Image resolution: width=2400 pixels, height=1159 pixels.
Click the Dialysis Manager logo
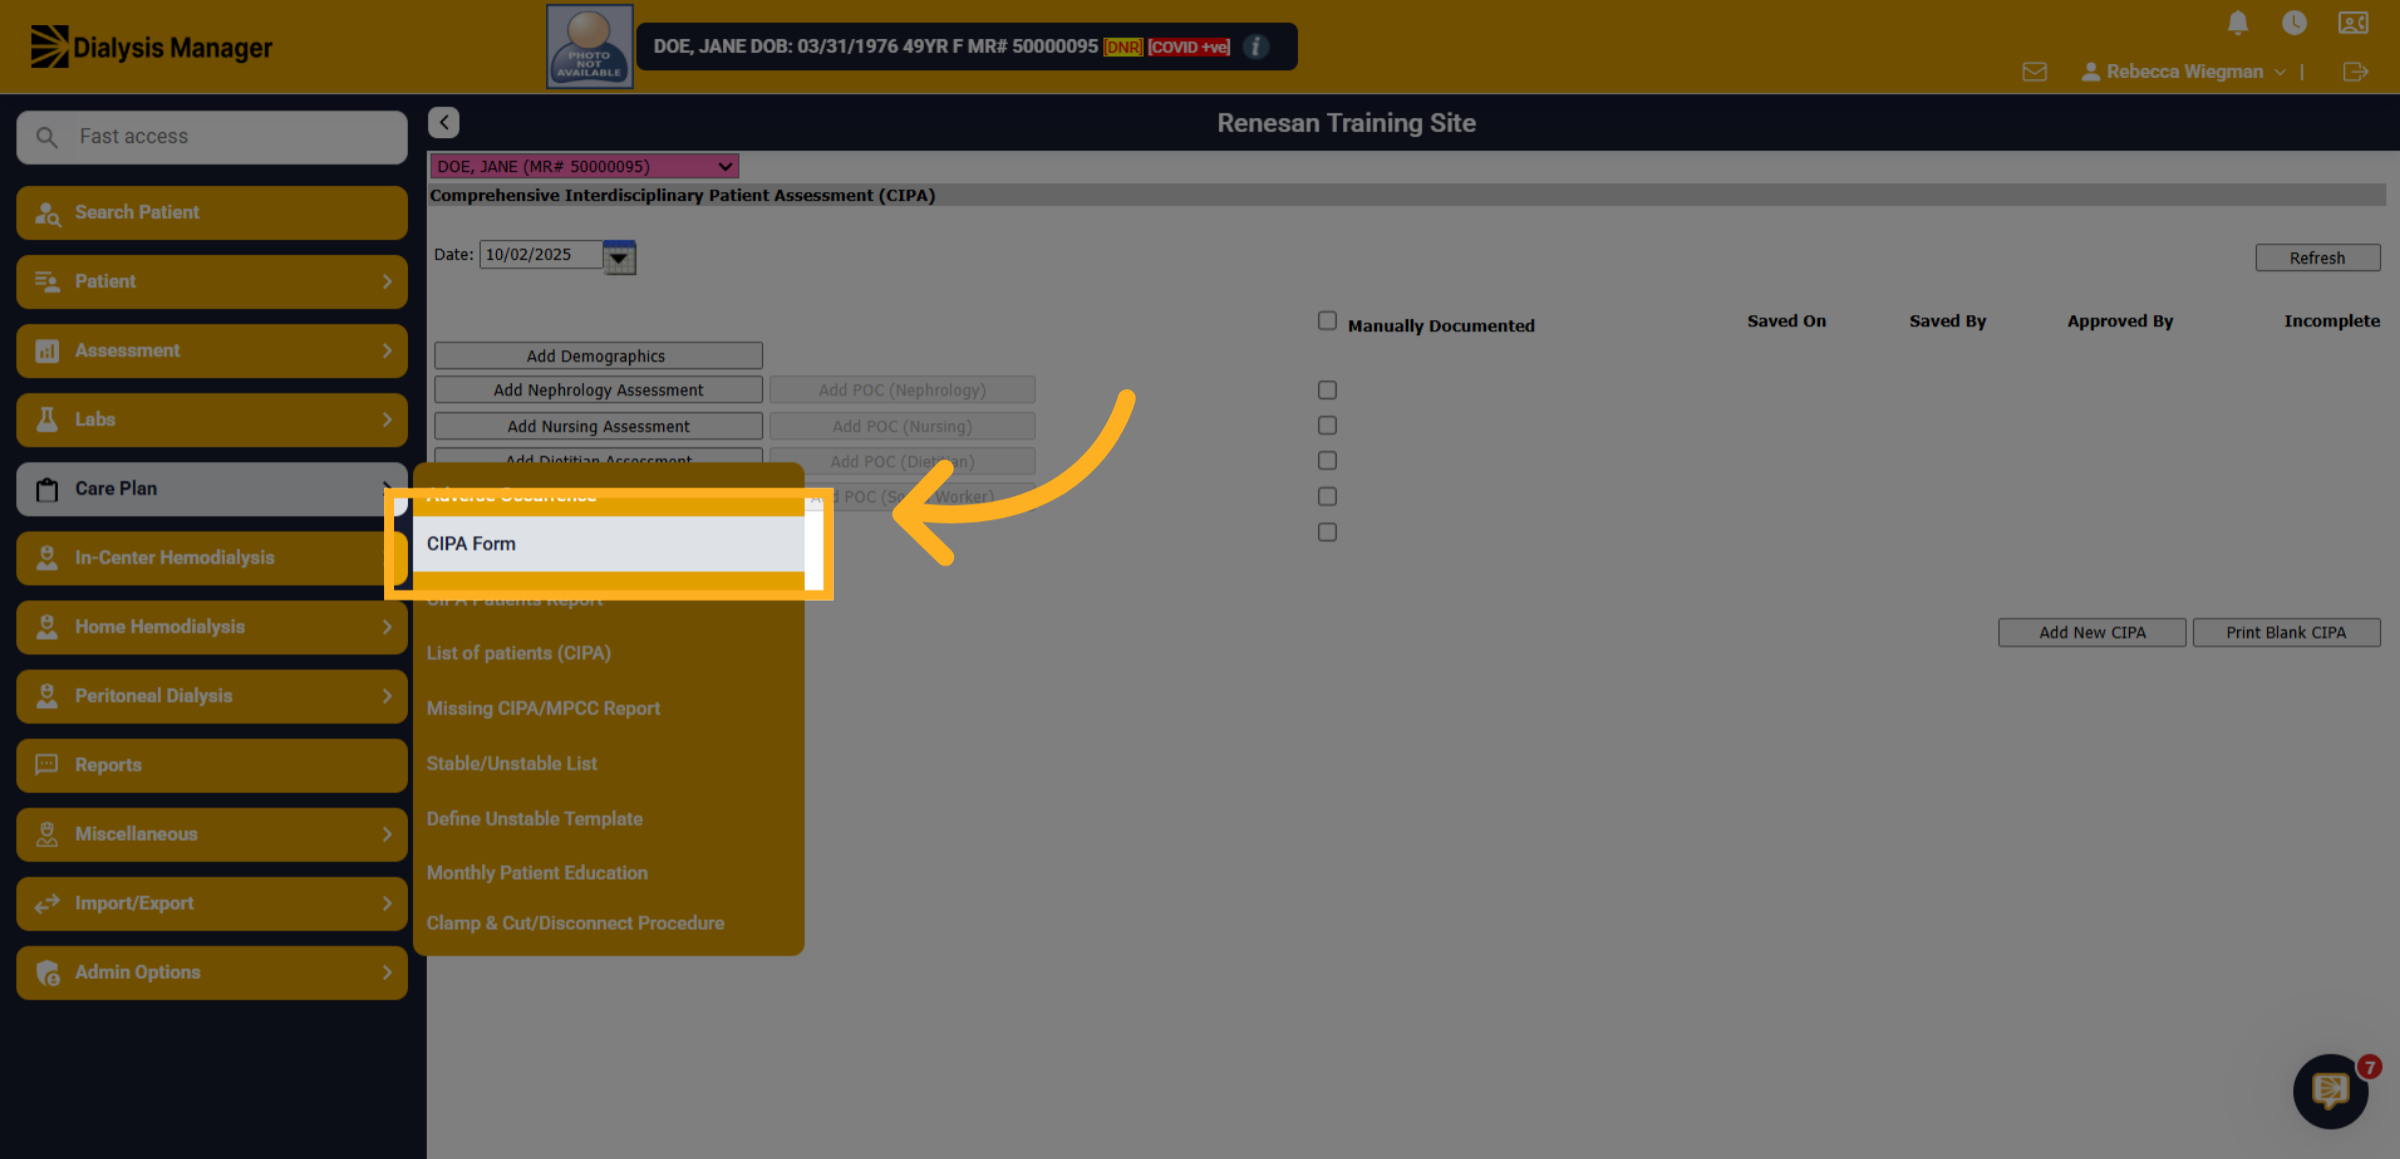click(151, 47)
